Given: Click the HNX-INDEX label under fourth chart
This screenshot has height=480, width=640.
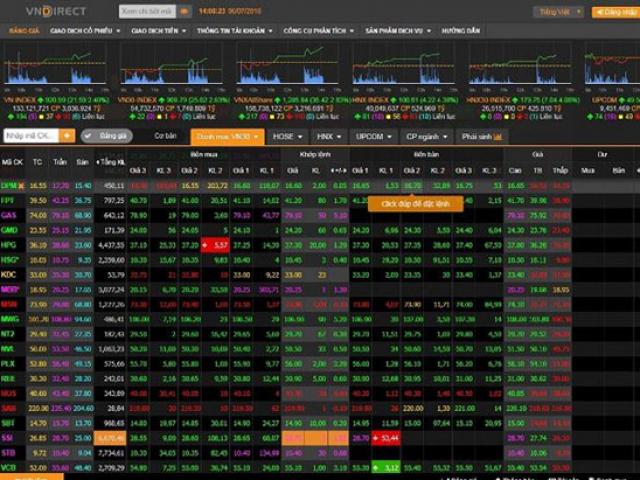Looking at the screenshot, I should [x=371, y=100].
